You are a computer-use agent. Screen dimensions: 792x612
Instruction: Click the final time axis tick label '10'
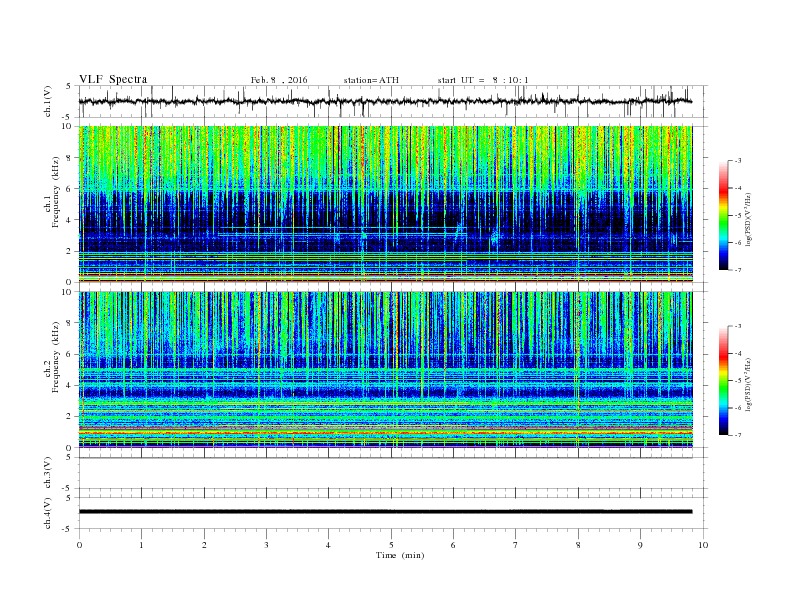(703, 545)
